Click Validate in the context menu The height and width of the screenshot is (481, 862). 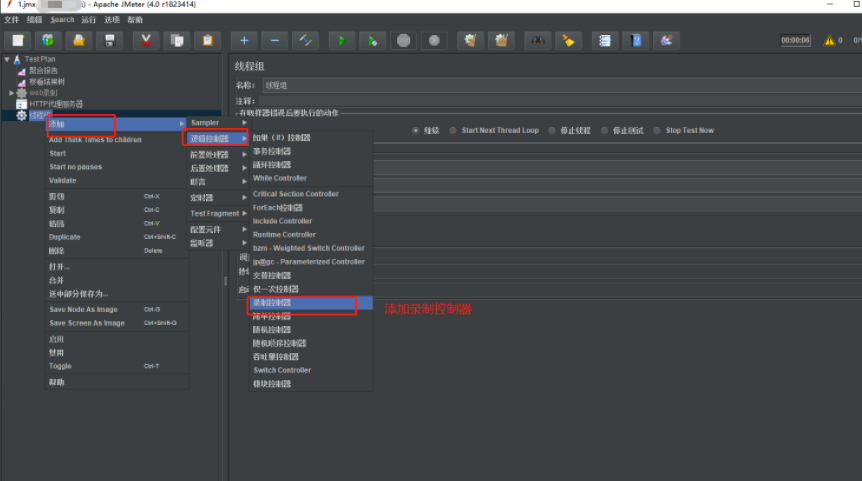116,180
